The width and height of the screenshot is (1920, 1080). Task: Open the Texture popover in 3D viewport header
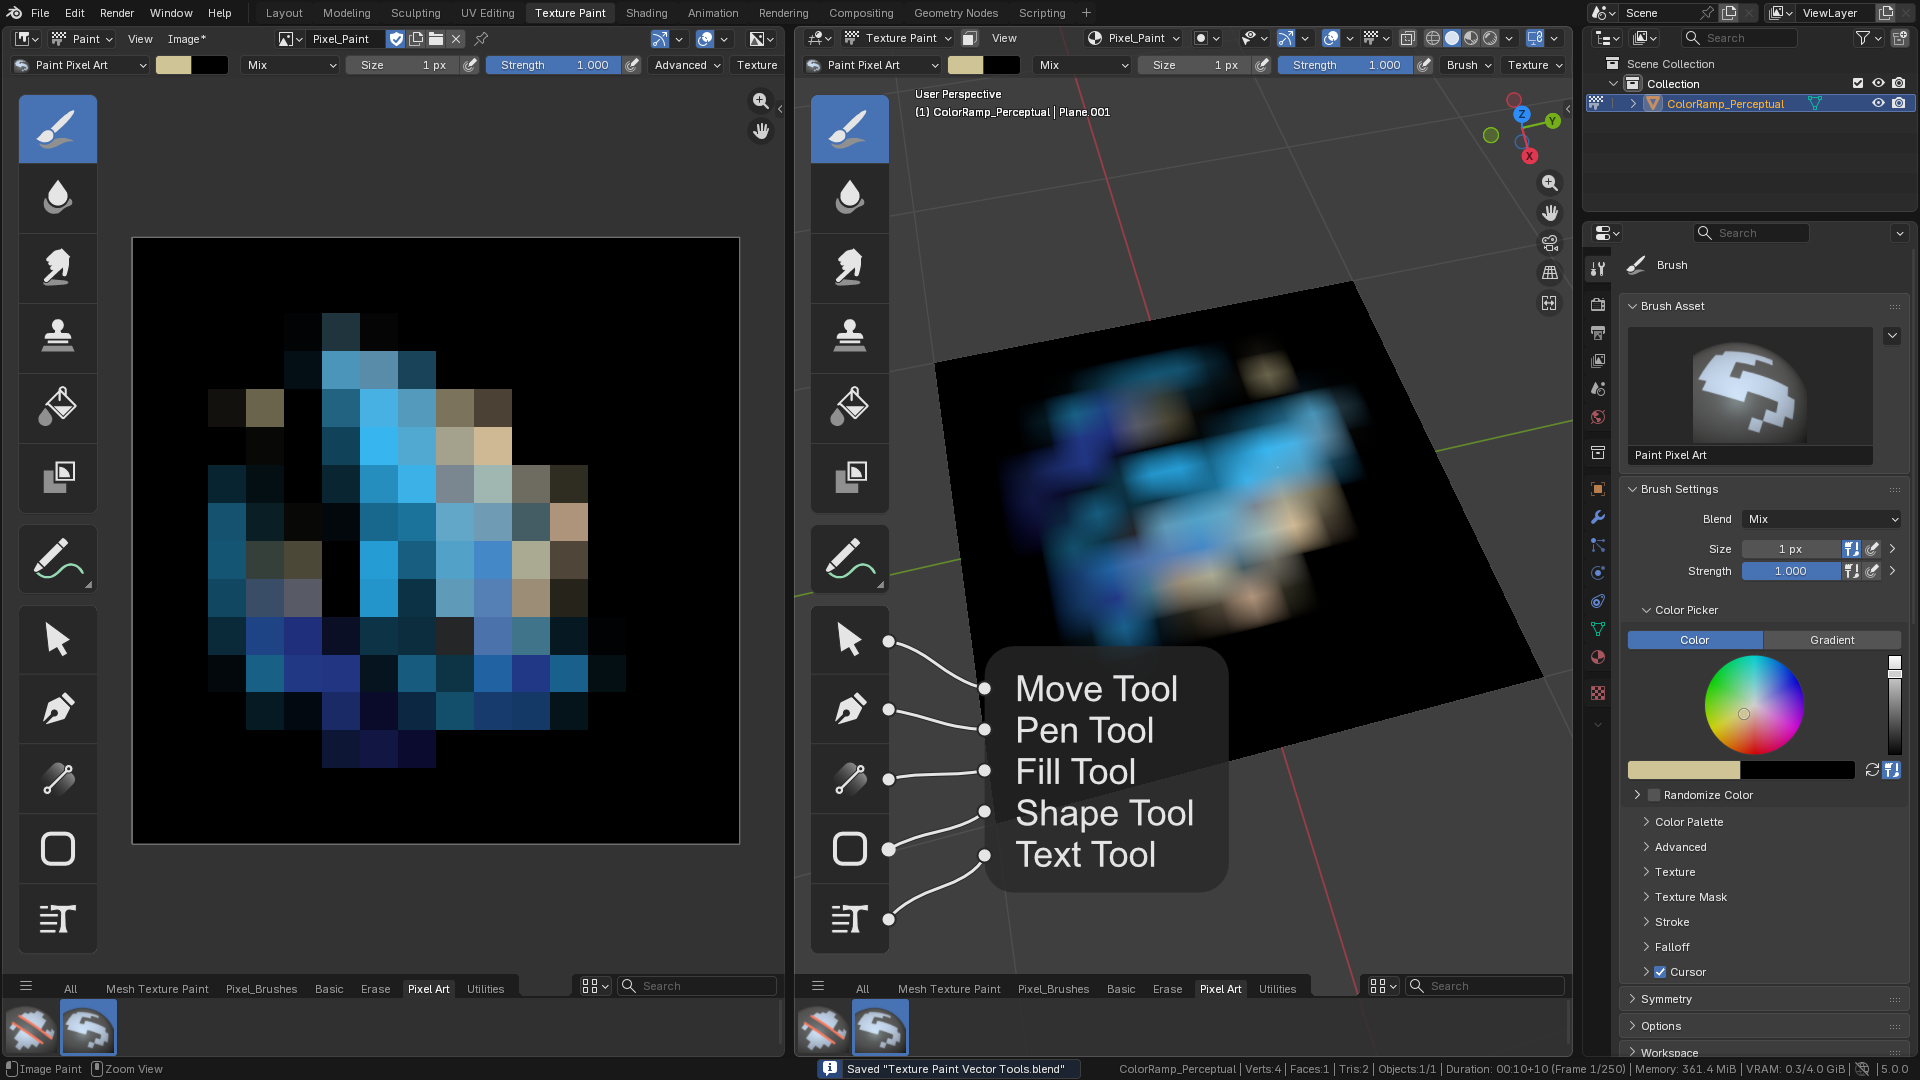point(1534,65)
